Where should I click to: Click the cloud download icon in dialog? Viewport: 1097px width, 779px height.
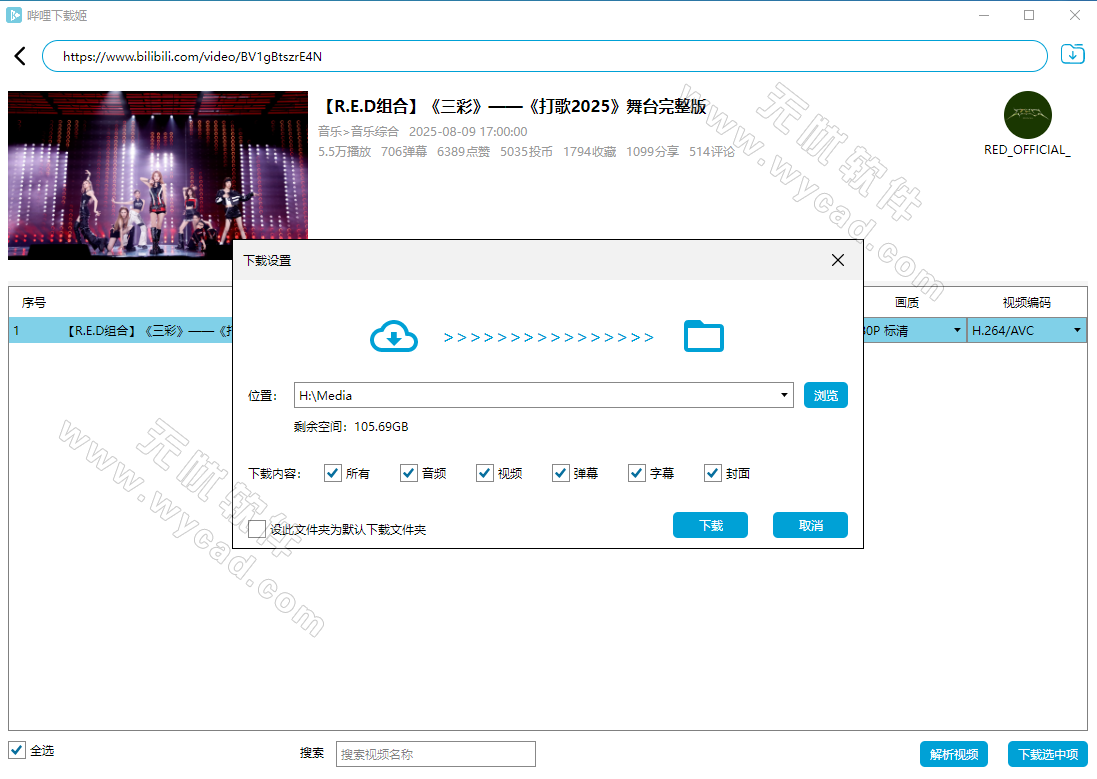(394, 337)
